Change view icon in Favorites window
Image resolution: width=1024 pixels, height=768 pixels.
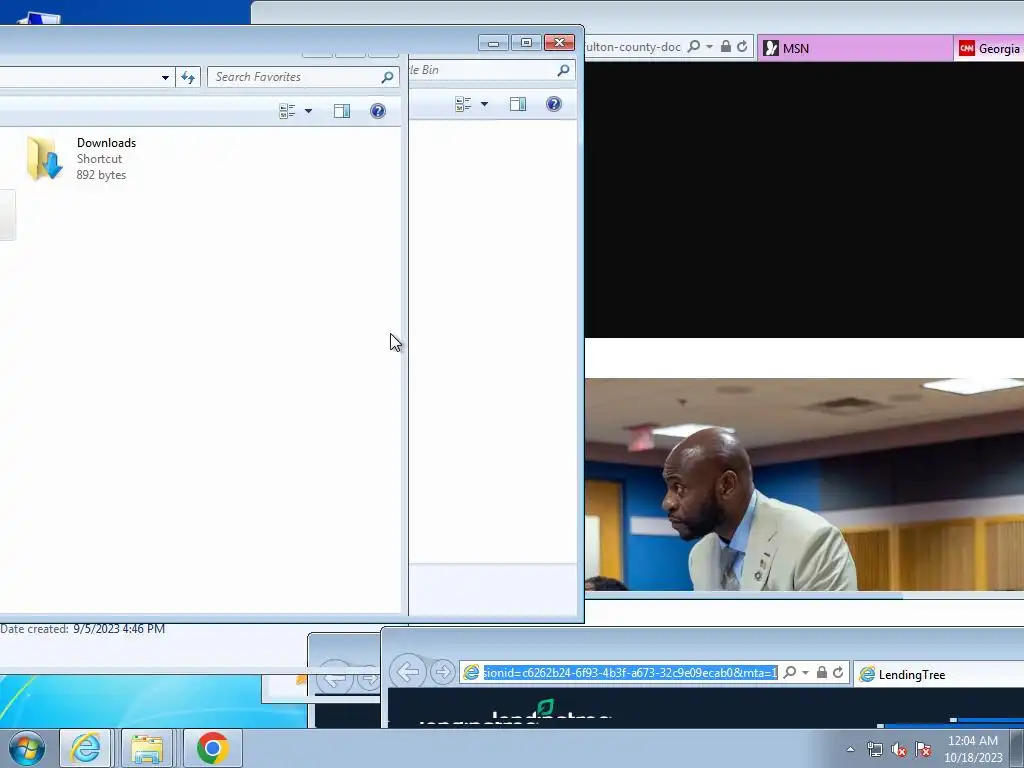pos(287,111)
